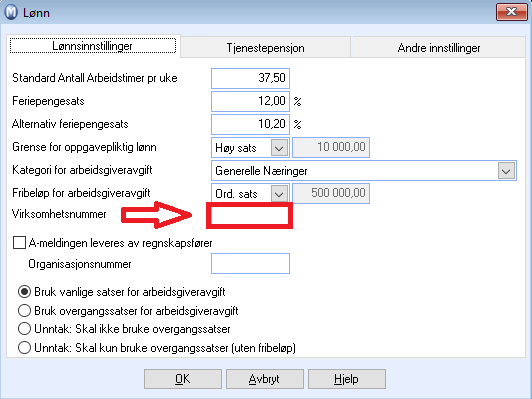Switch to the Lønnsinnstillinger tab
The height and width of the screenshot is (399, 532).
(x=93, y=46)
